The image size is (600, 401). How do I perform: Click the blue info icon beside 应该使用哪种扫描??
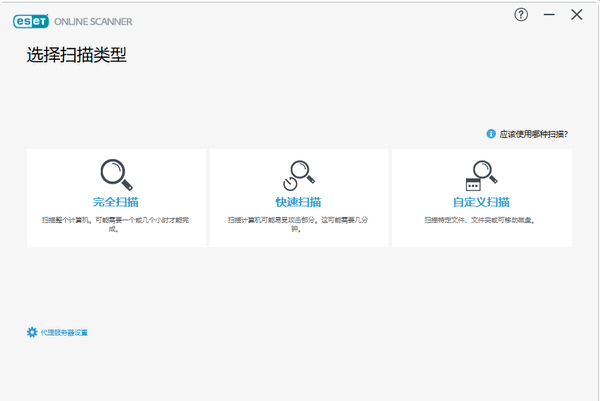pos(491,134)
